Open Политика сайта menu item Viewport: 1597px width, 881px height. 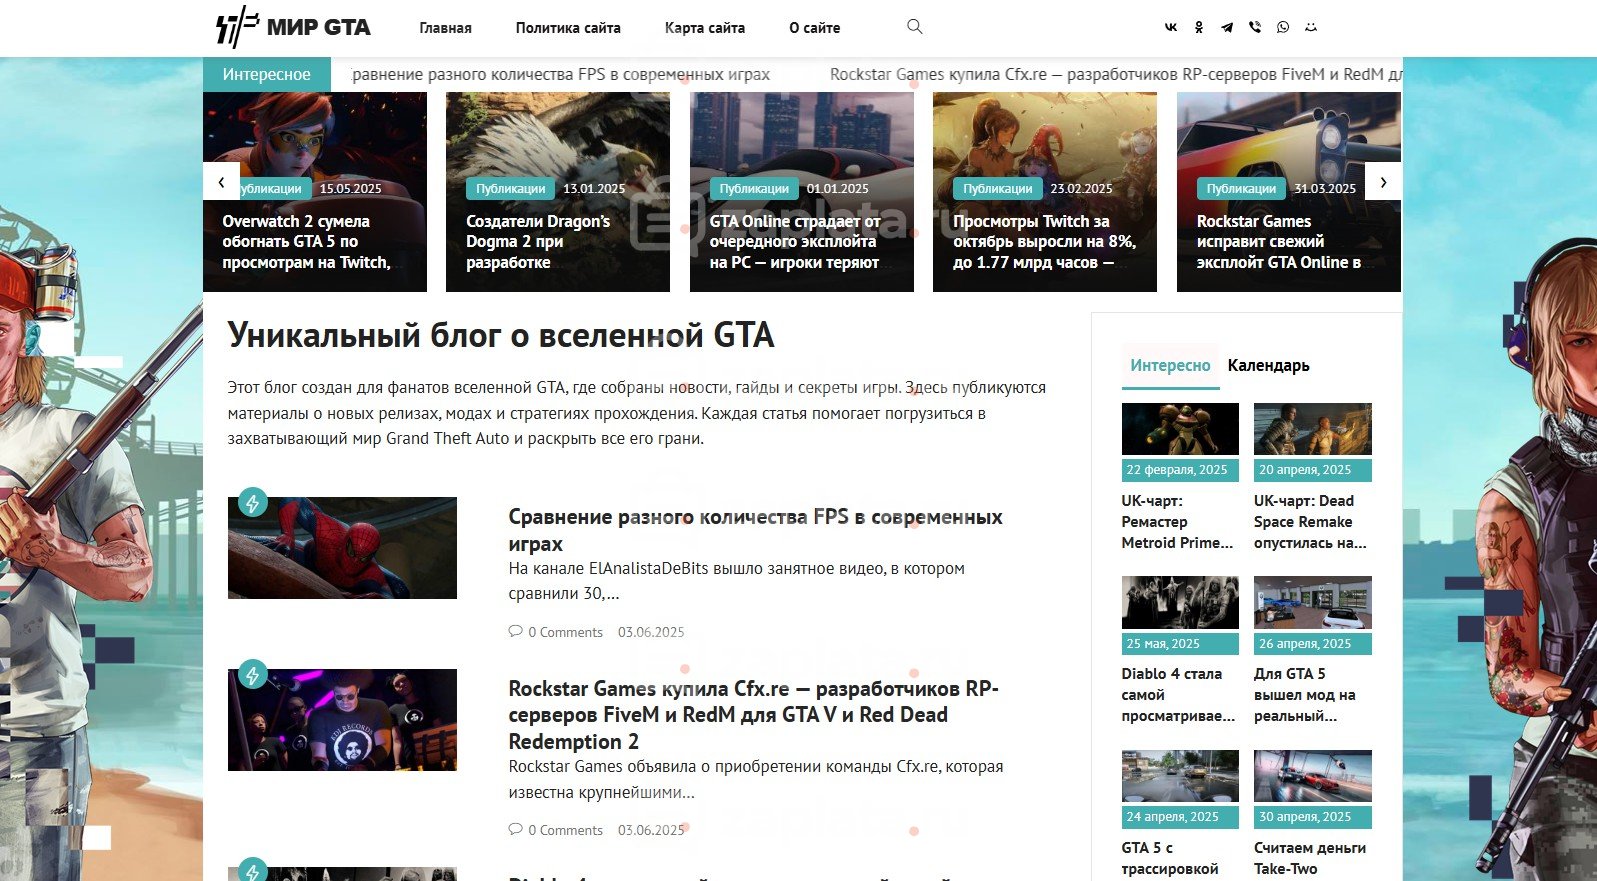(x=568, y=28)
